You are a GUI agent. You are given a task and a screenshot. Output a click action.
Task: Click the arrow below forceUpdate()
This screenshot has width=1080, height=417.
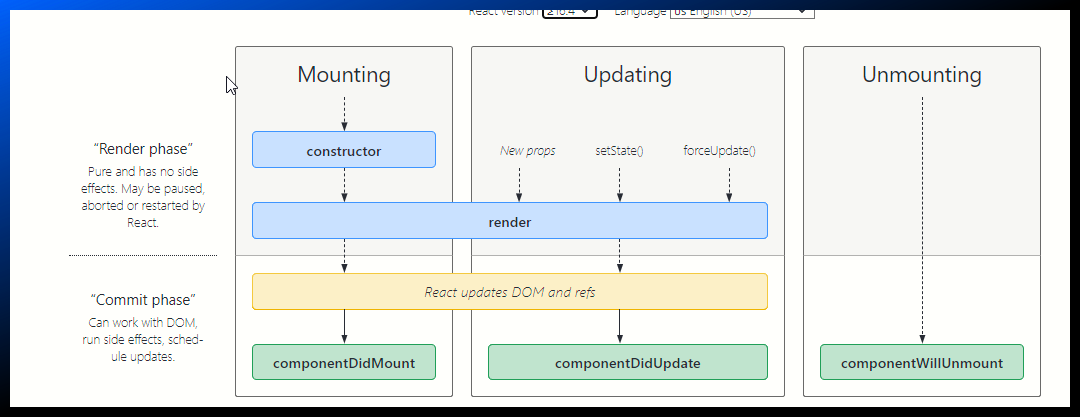pos(729,184)
